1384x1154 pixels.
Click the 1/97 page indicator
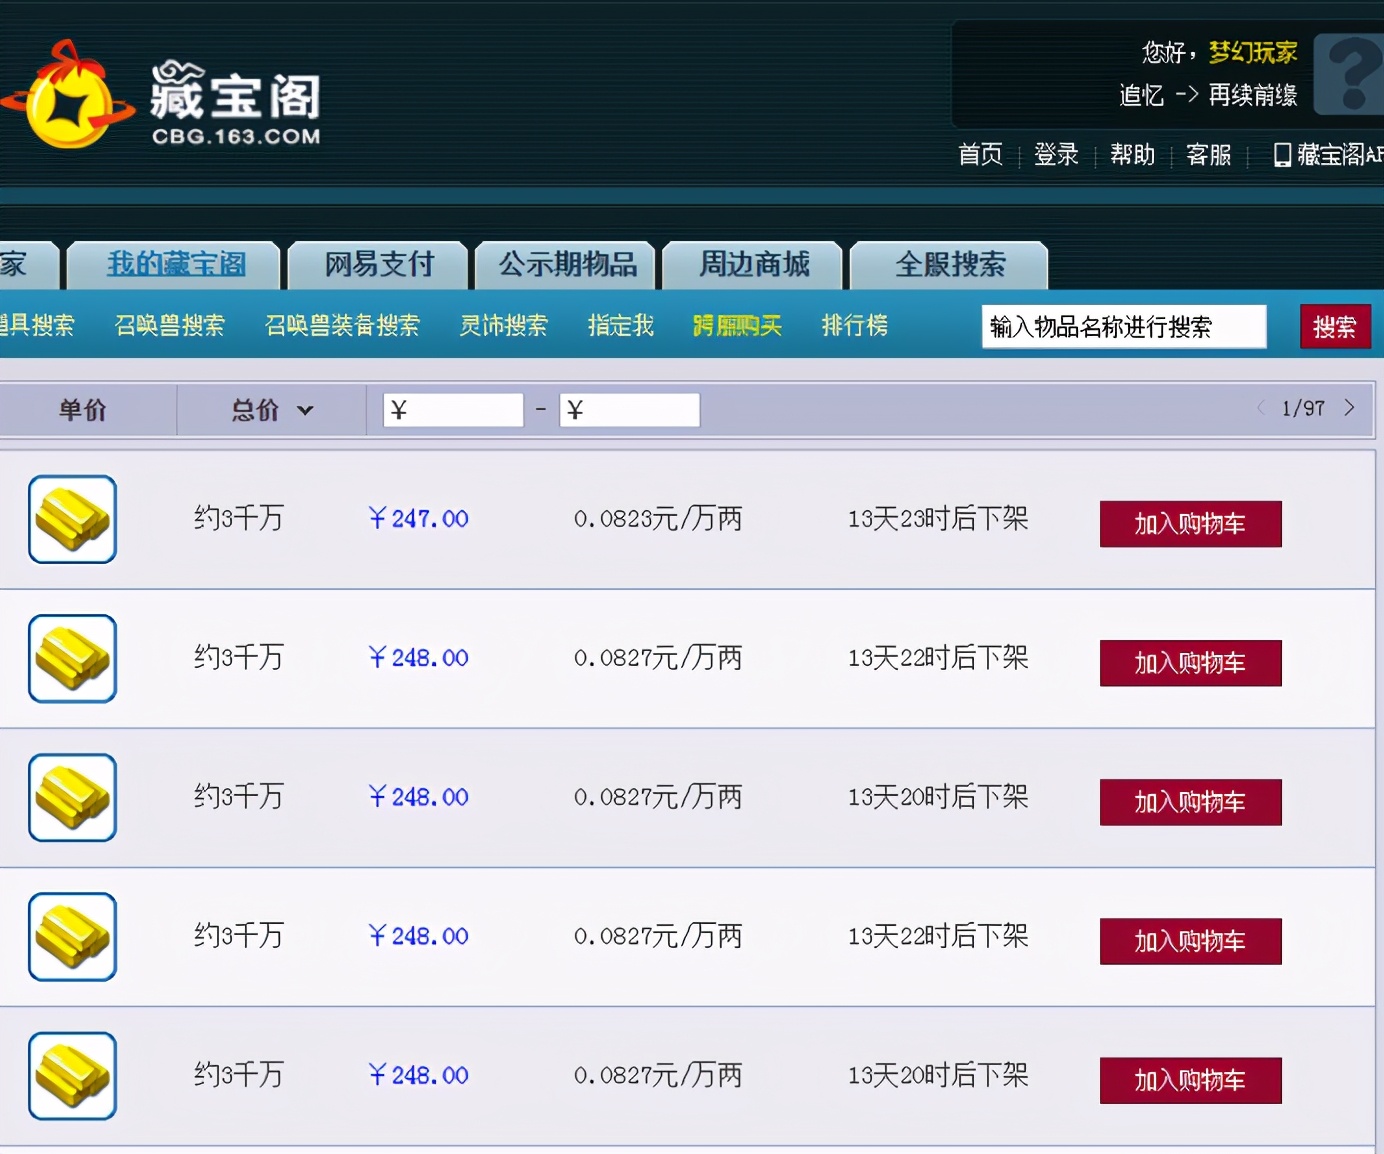tap(1303, 408)
